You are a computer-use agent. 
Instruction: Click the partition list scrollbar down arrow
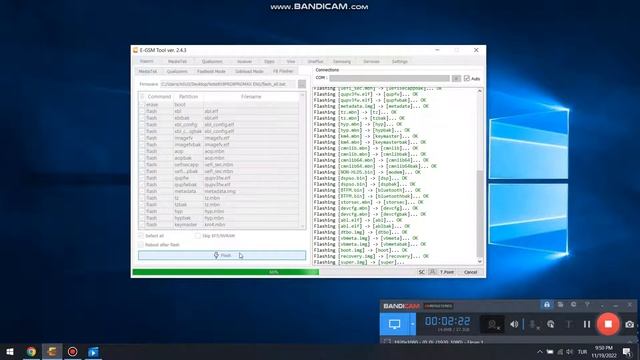pyautogui.click(x=302, y=227)
